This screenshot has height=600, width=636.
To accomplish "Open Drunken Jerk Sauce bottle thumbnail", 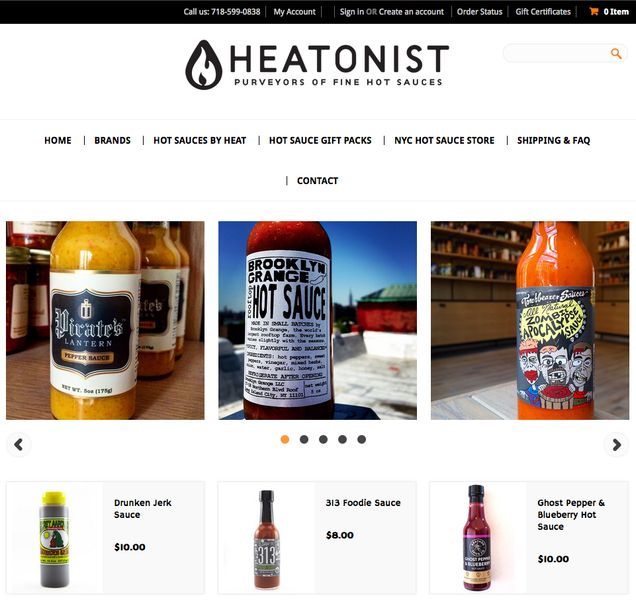I will (54, 538).
